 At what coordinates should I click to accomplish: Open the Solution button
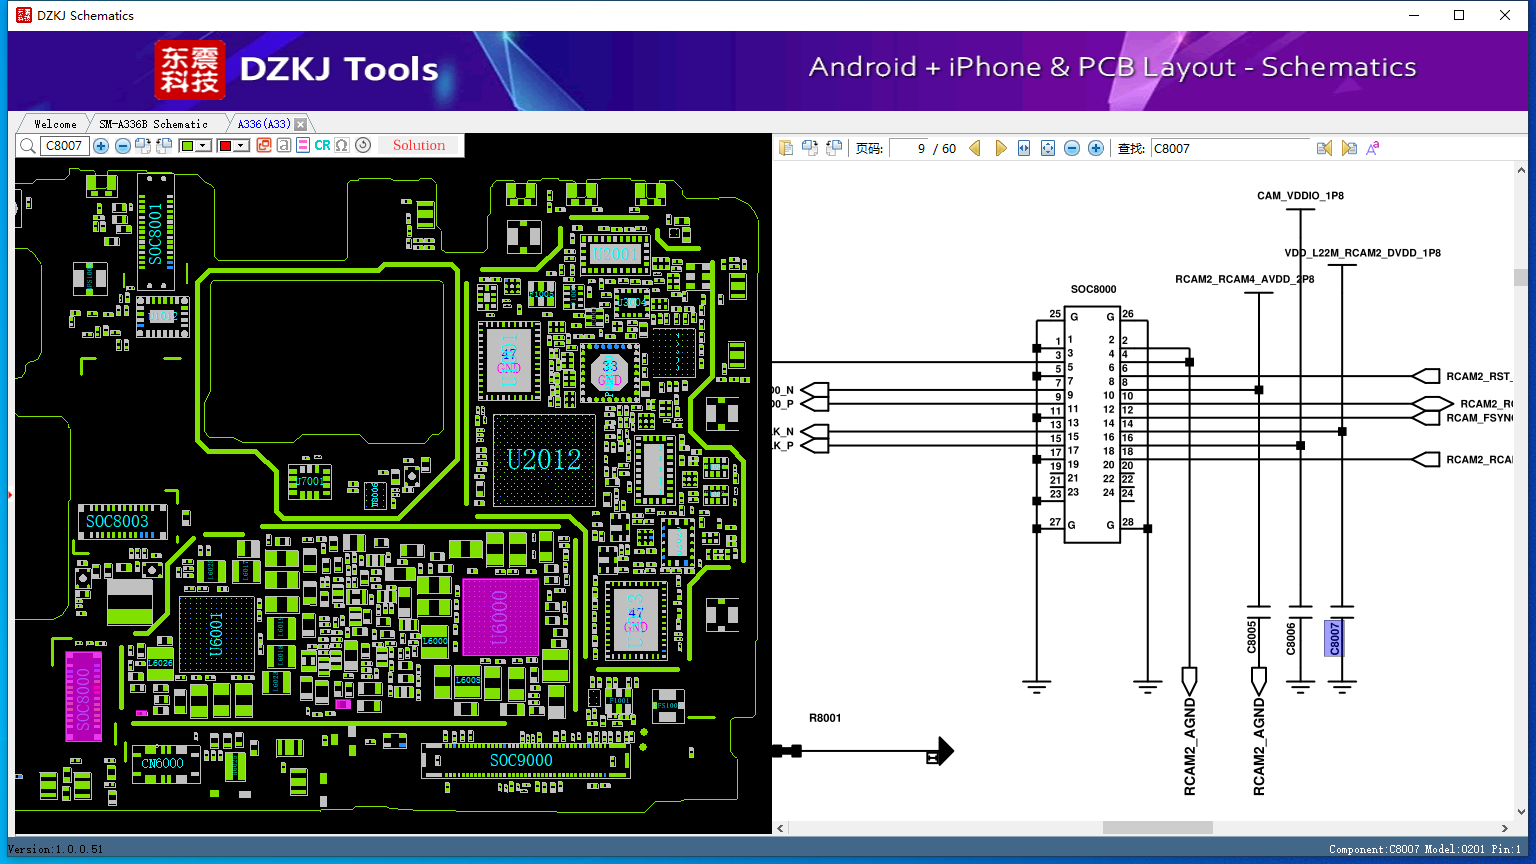click(x=419, y=146)
